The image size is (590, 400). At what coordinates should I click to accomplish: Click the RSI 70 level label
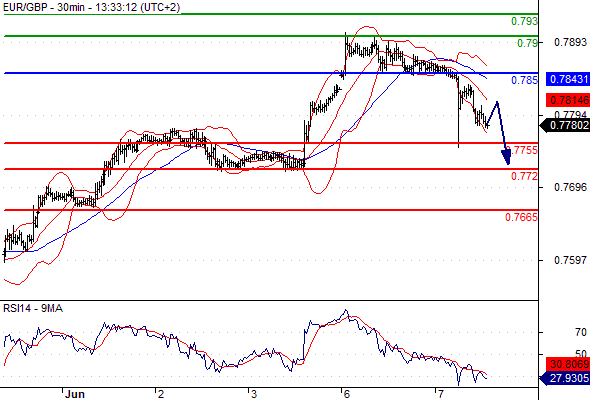581,332
